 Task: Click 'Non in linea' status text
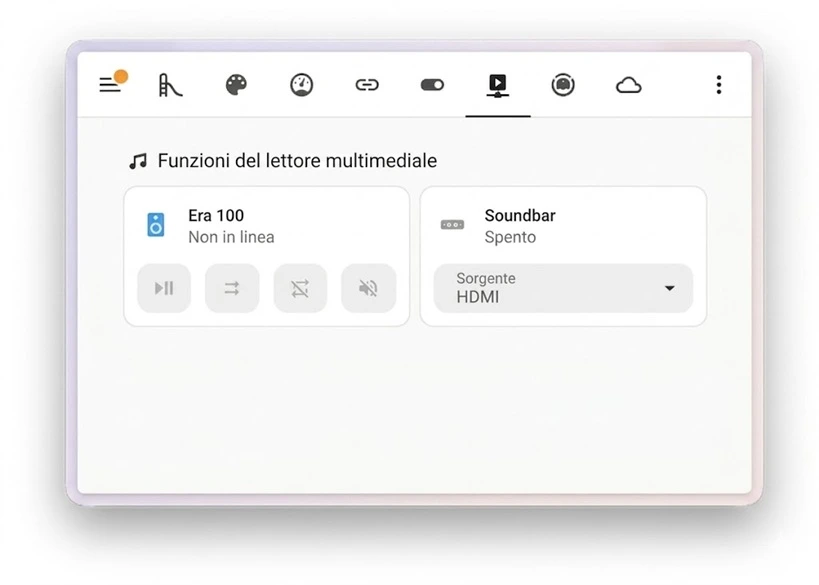[x=231, y=237]
